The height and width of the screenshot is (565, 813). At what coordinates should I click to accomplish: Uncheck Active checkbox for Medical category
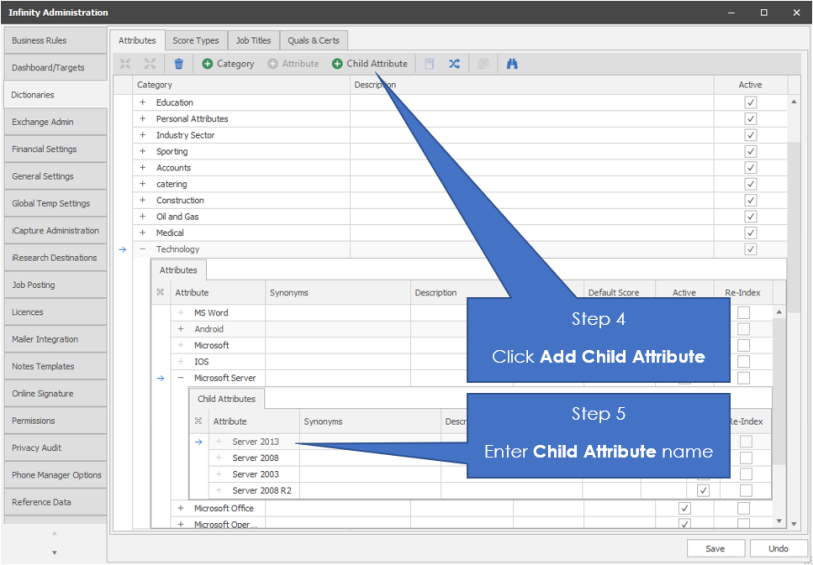click(x=750, y=233)
